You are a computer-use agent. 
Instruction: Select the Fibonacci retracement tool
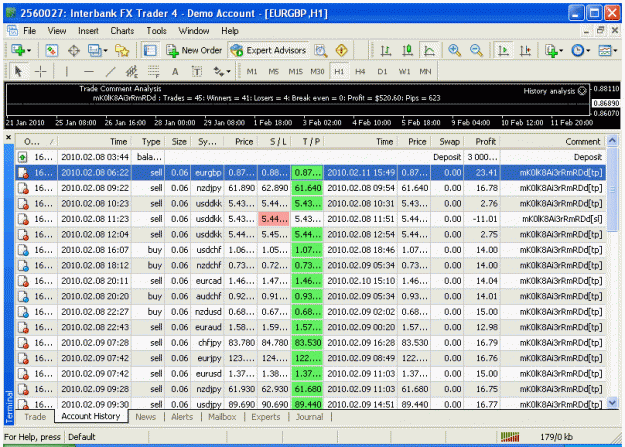click(153, 71)
